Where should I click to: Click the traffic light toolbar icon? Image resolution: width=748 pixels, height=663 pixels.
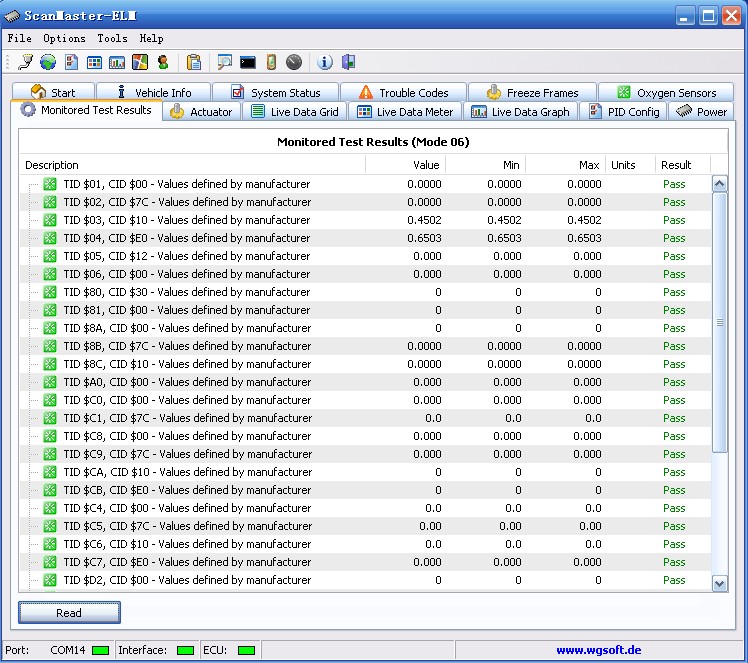(163, 62)
